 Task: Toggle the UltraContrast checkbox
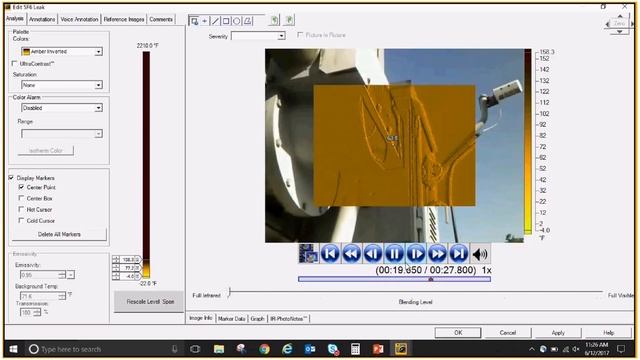(14, 63)
